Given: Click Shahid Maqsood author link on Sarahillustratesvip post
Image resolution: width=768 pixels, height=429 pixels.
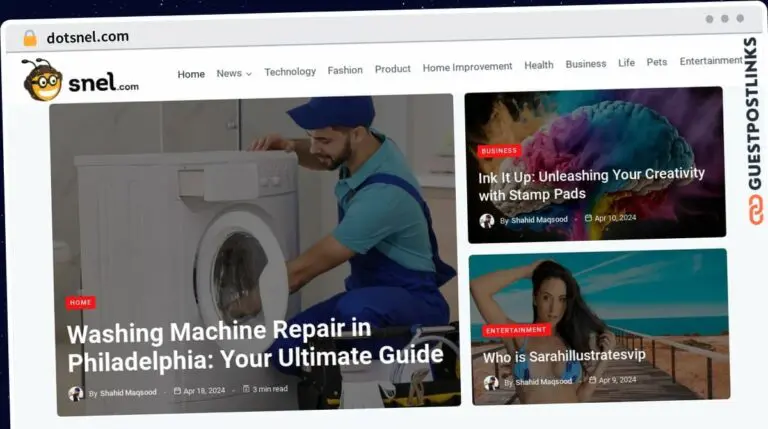Looking at the screenshot, I should click(544, 381).
